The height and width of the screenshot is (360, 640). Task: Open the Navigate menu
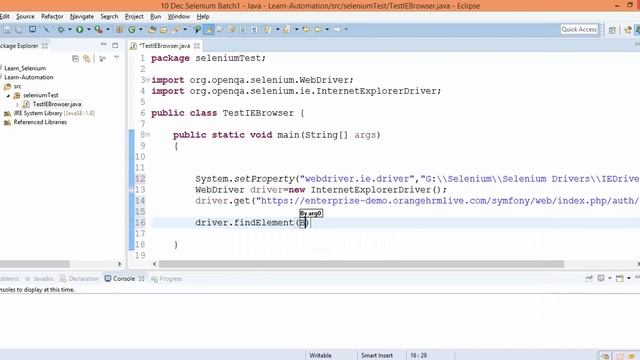(x=82, y=16)
